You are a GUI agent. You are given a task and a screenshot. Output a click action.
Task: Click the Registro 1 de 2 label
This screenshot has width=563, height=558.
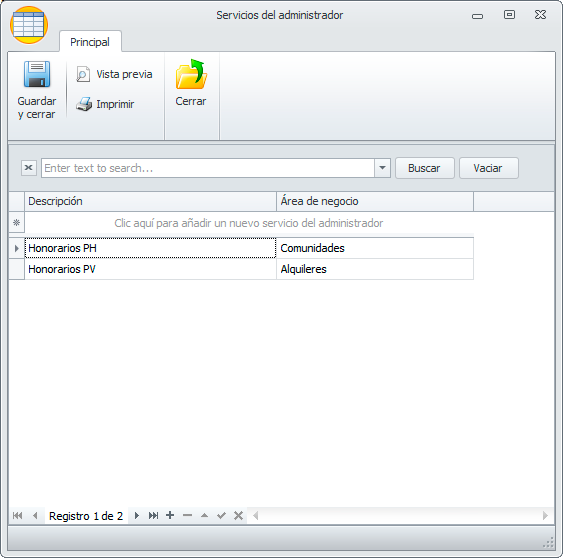tap(86, 516)
